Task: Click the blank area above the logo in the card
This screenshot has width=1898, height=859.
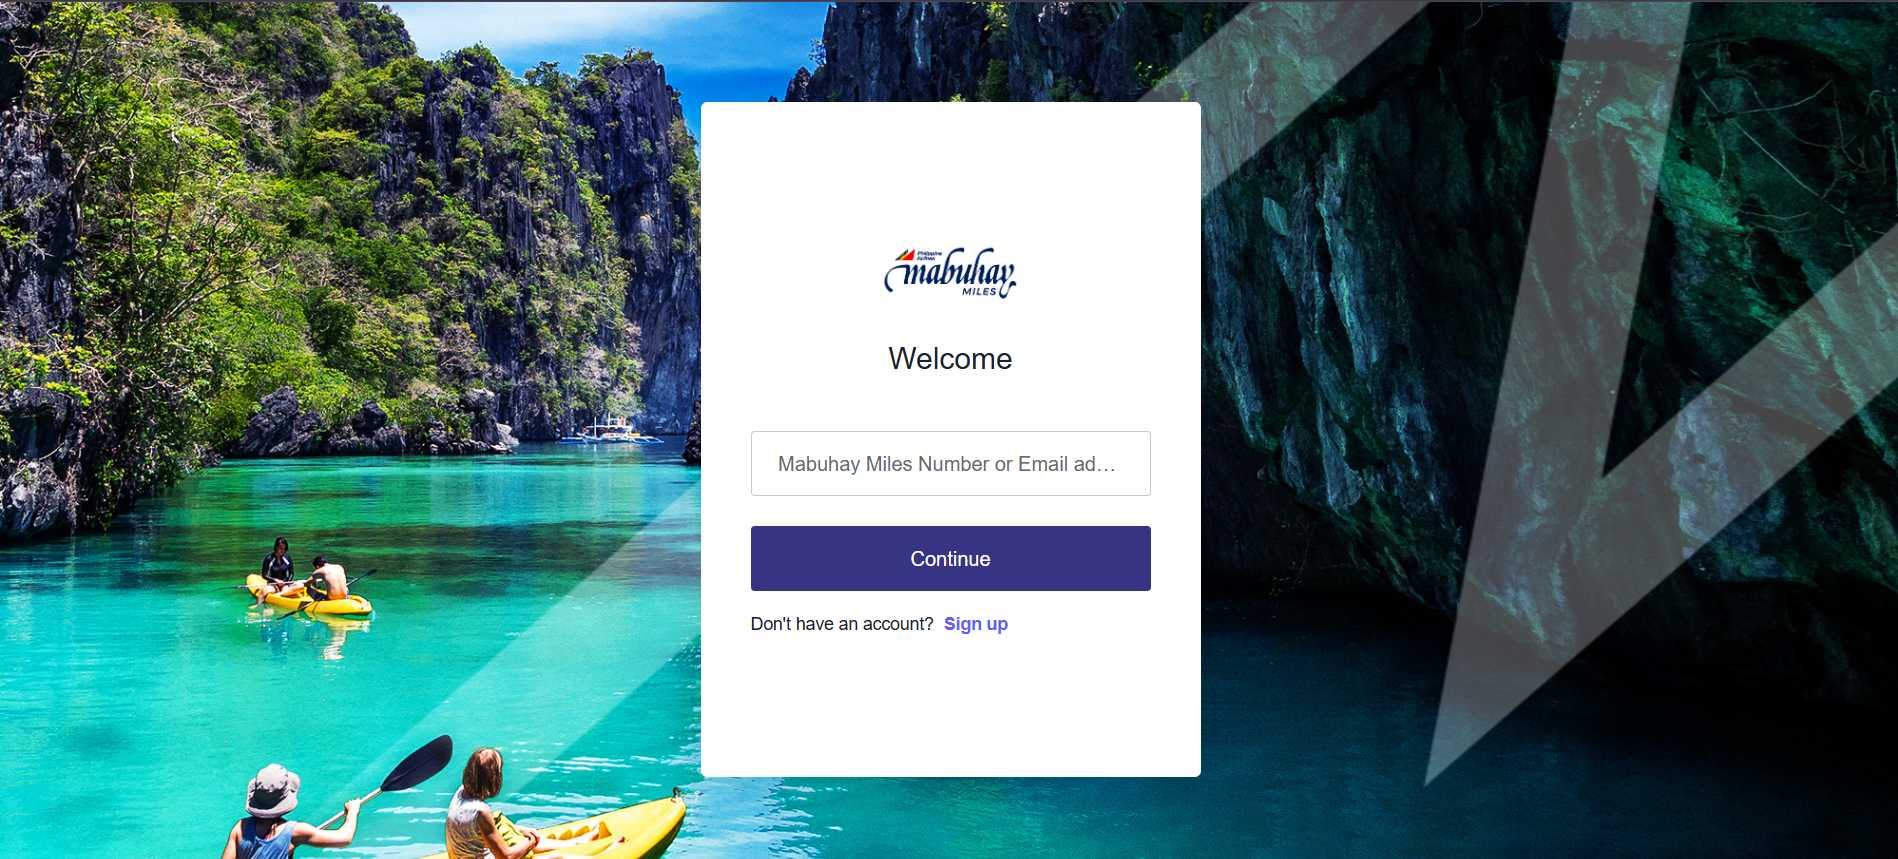Action: coord(950,170)
